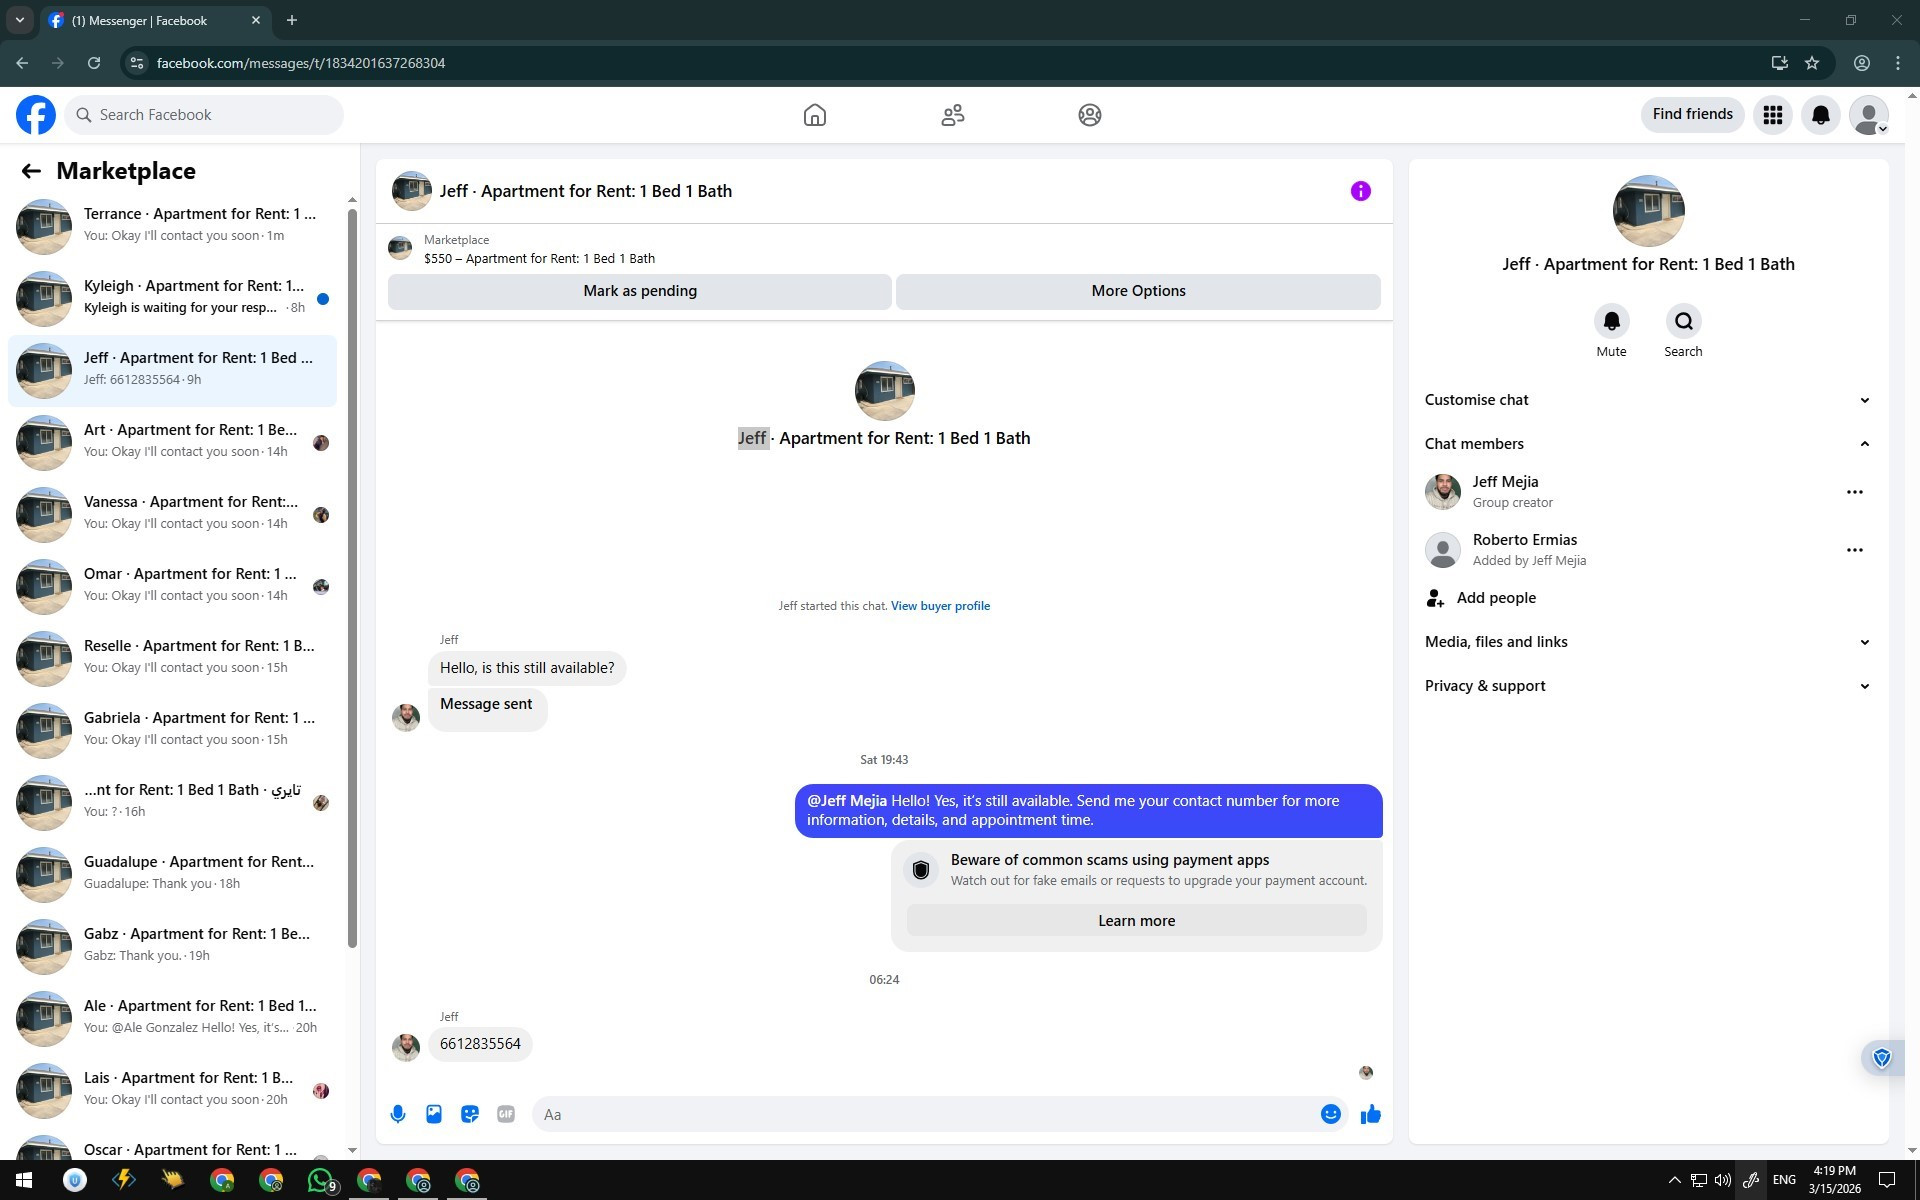Viewport: 1920px width, 1200px height.
Task: Open WhatsApp from the taskbar
Action: (320, 1180)
